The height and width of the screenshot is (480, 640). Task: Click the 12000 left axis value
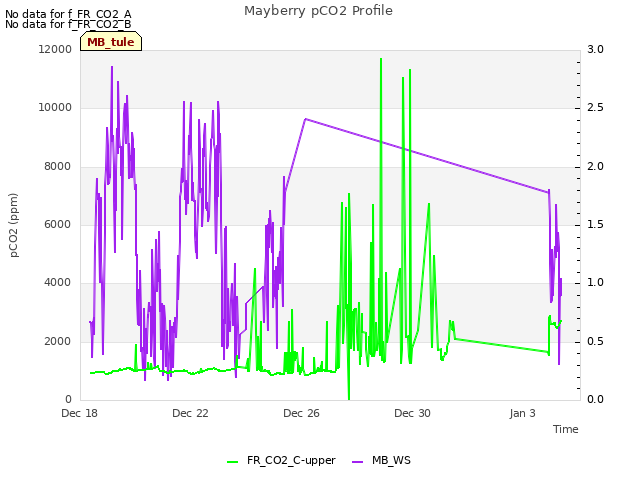(55, 49)
